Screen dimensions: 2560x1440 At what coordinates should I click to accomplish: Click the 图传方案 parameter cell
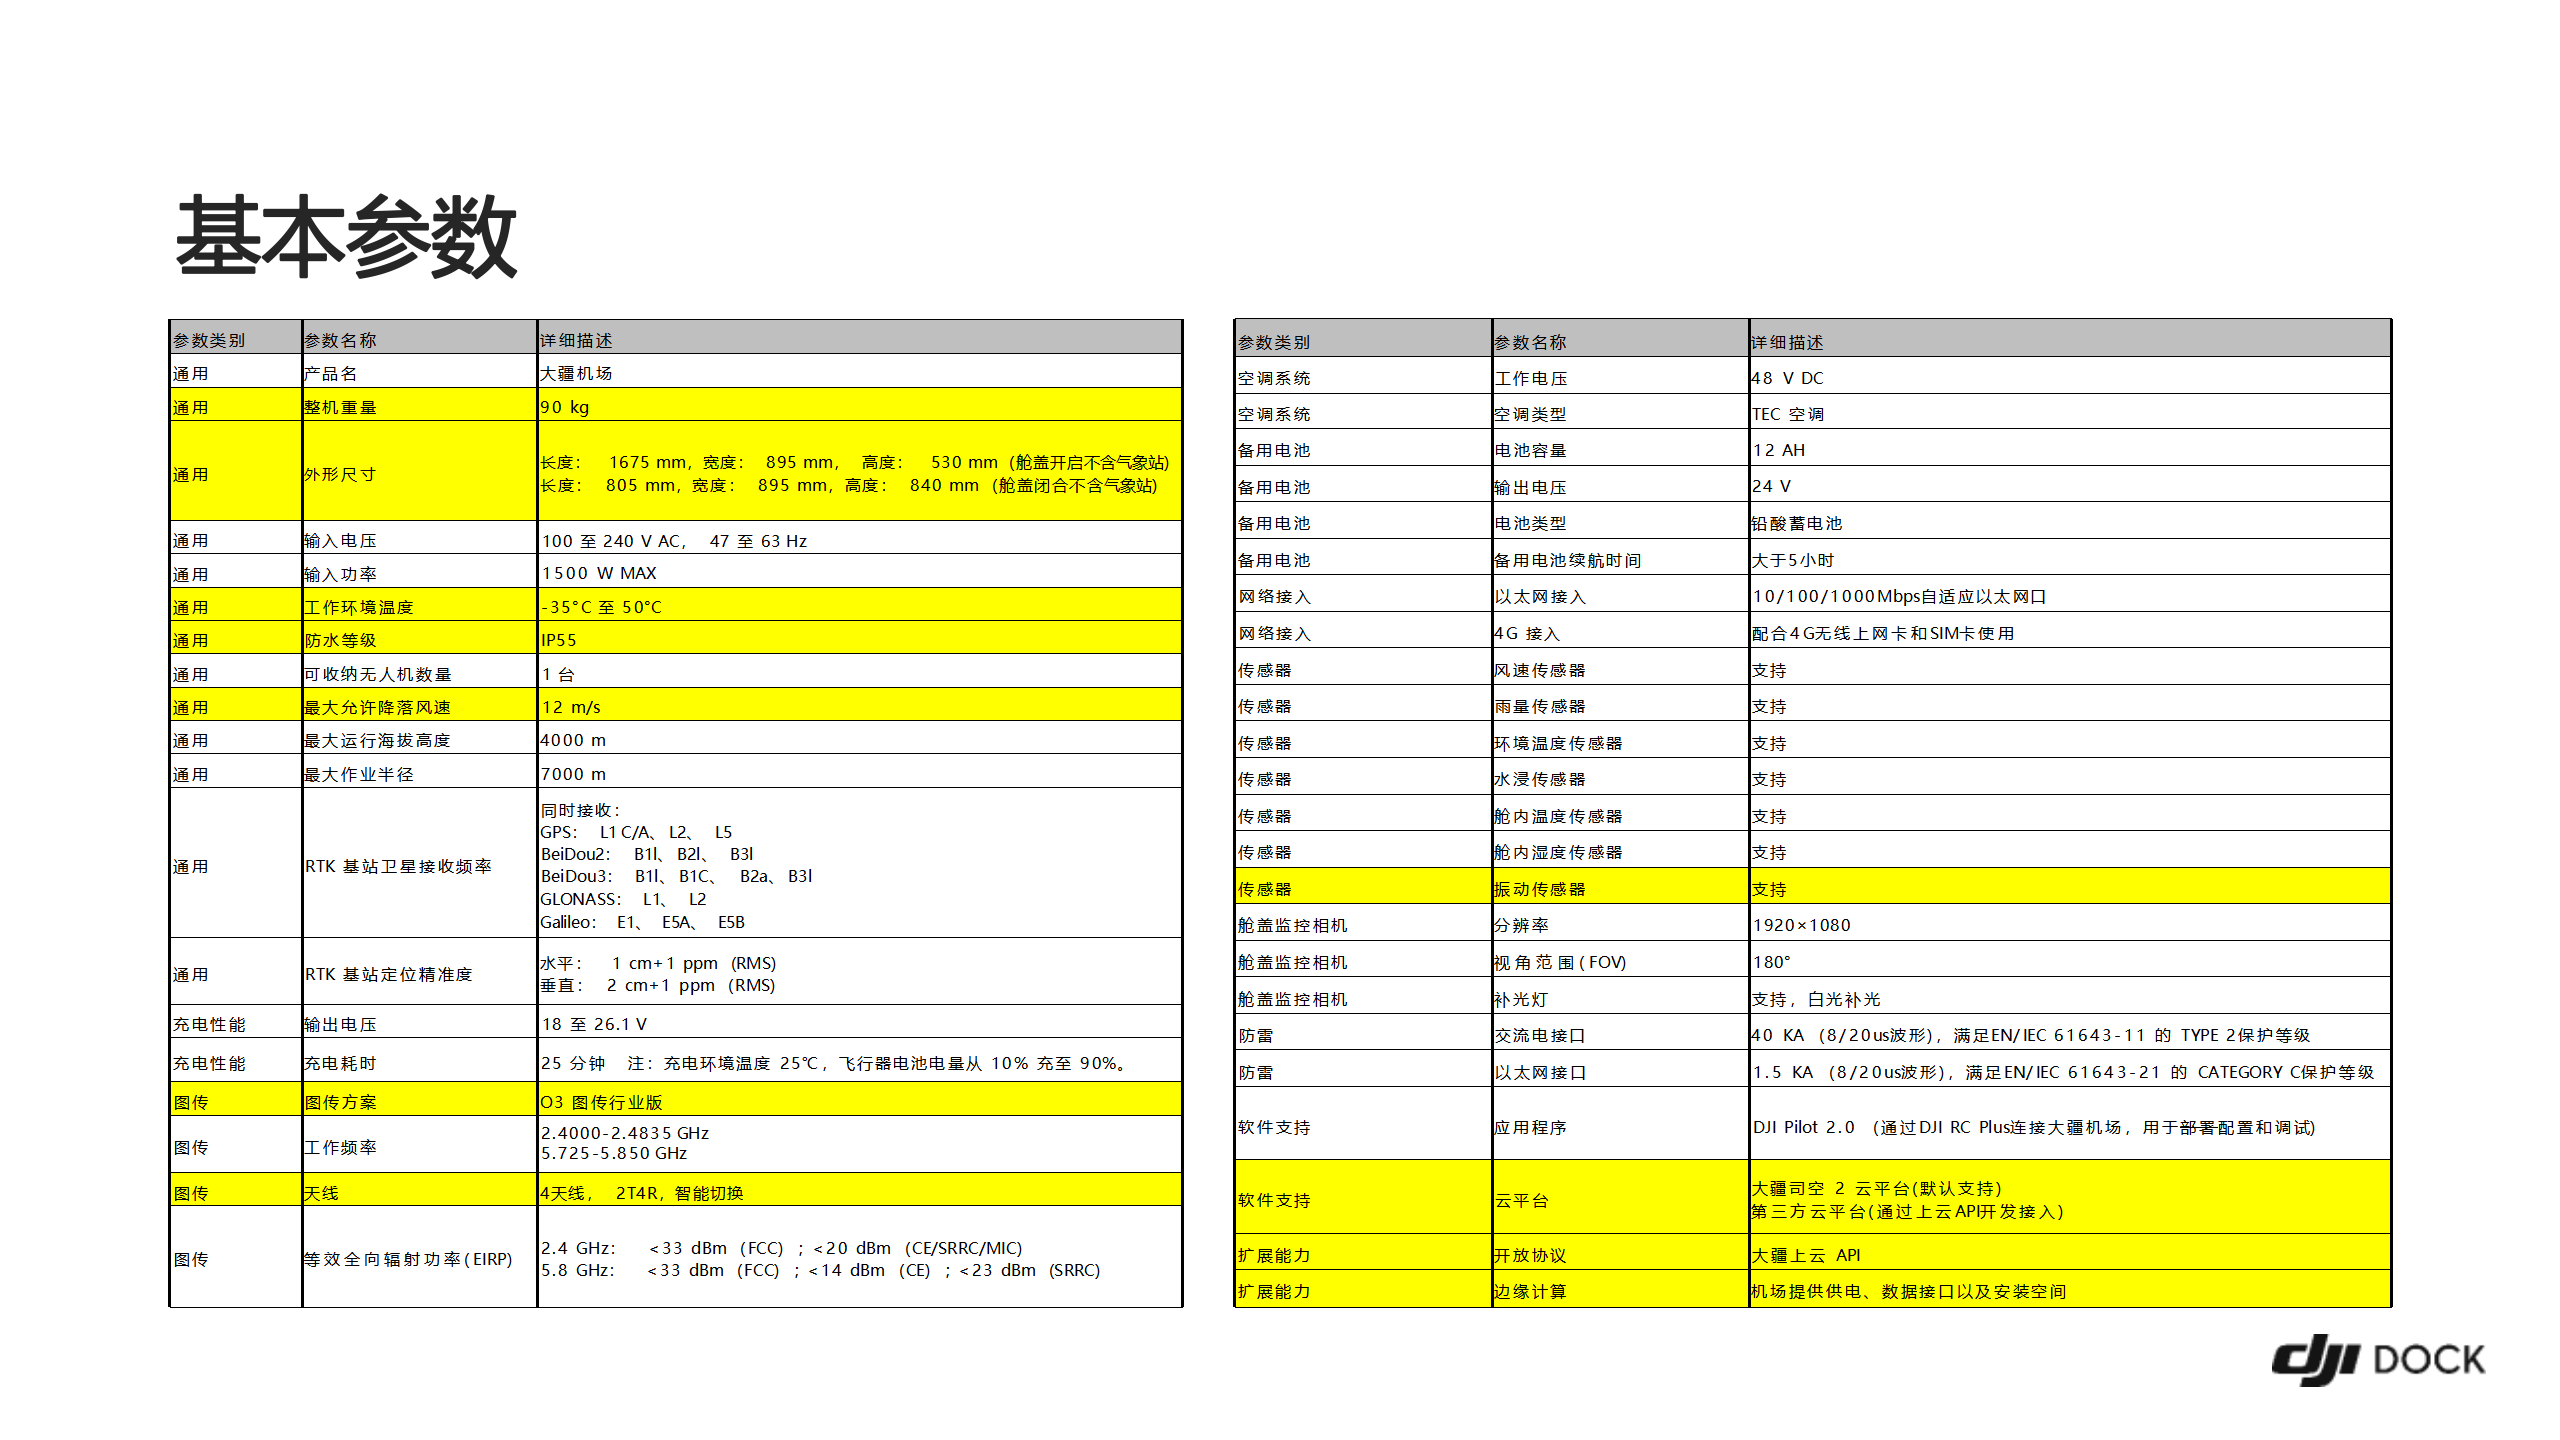pyautogui.click(x=419, y=1100)
